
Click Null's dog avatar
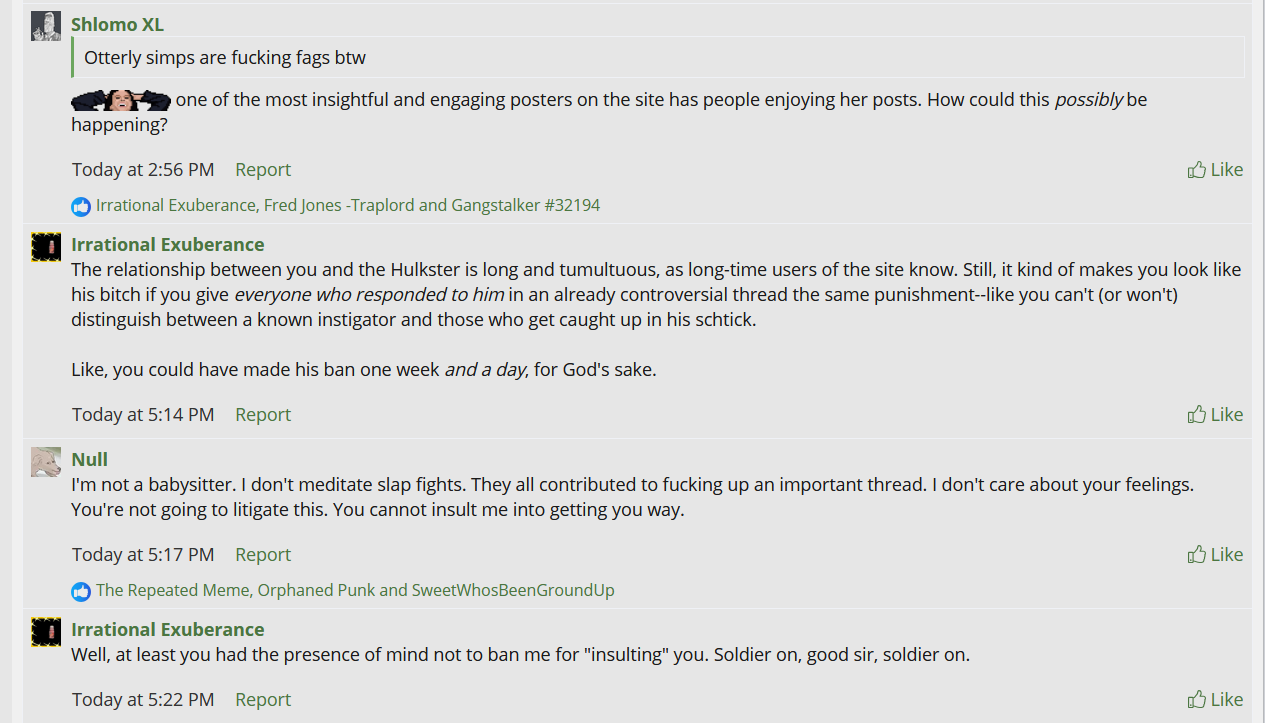[x=46, y=462]
